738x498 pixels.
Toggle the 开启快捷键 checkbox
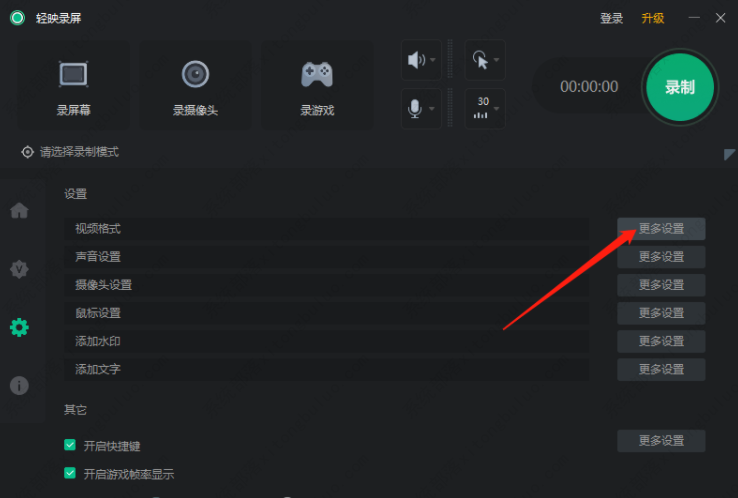[70, 445]
